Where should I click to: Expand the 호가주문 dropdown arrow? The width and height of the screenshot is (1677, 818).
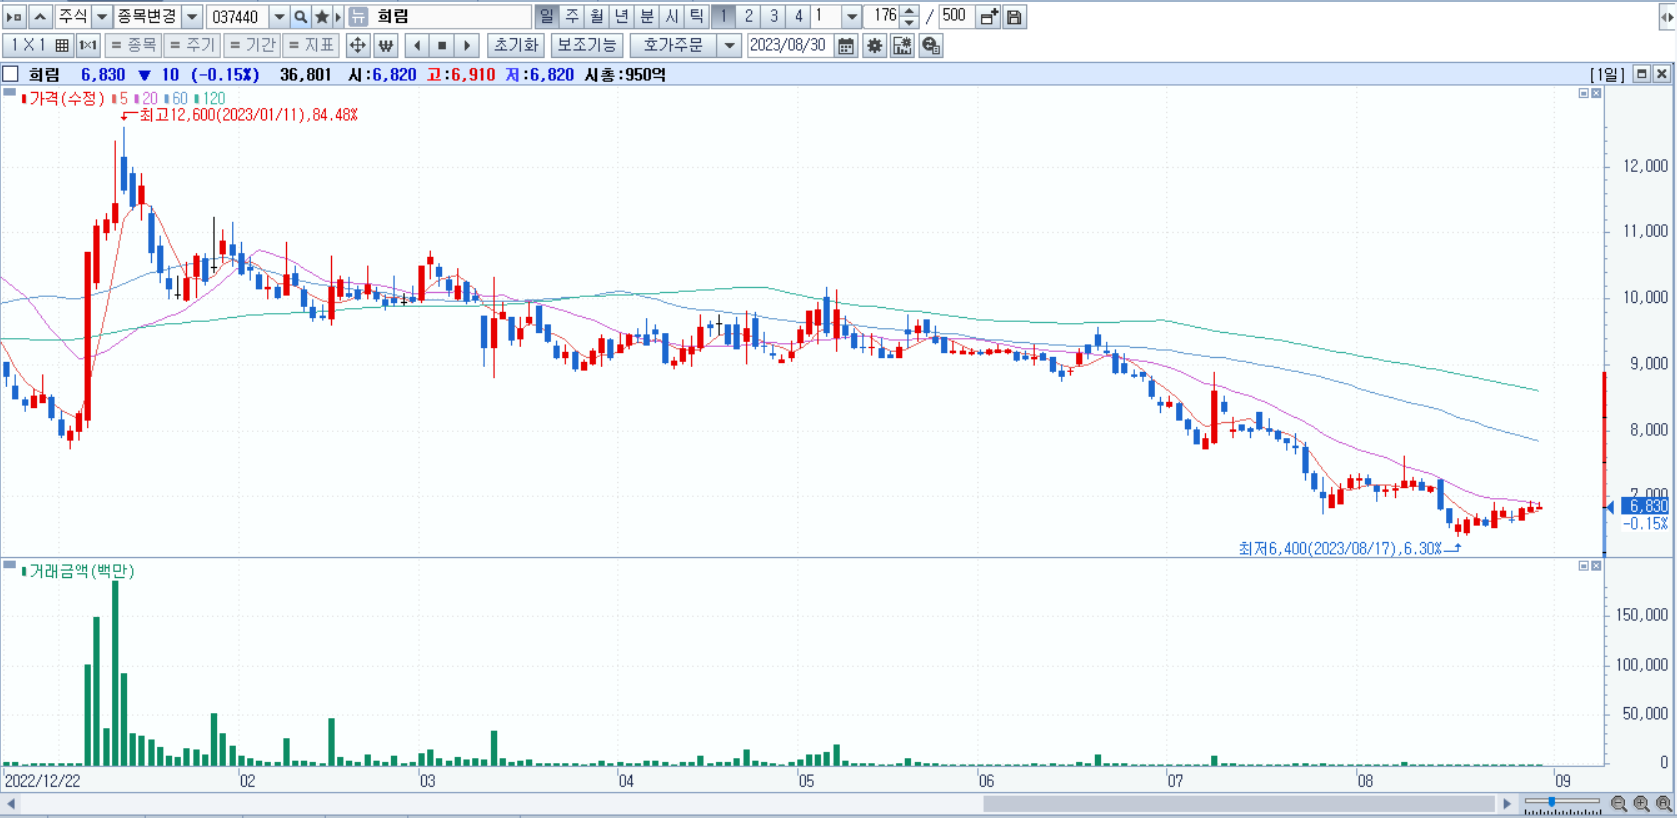point(730,45)
